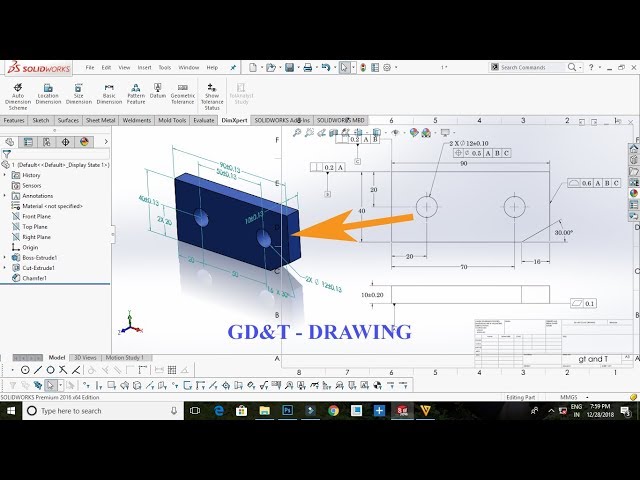The image size is (640, 480).
Task: Expand the Boss-Extrude1 feature
Action: [5, 258]
